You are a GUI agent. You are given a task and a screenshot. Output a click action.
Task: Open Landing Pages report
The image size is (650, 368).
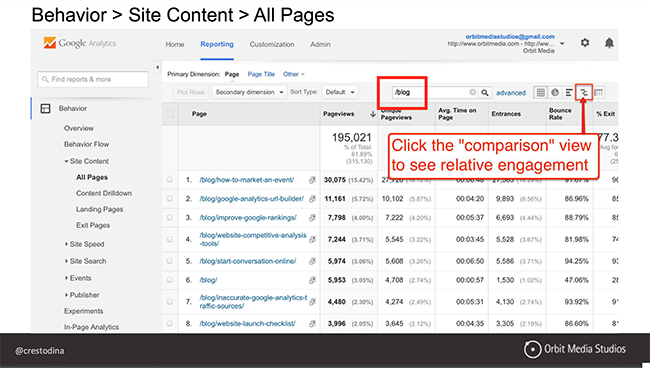click(x=99, y=209)
